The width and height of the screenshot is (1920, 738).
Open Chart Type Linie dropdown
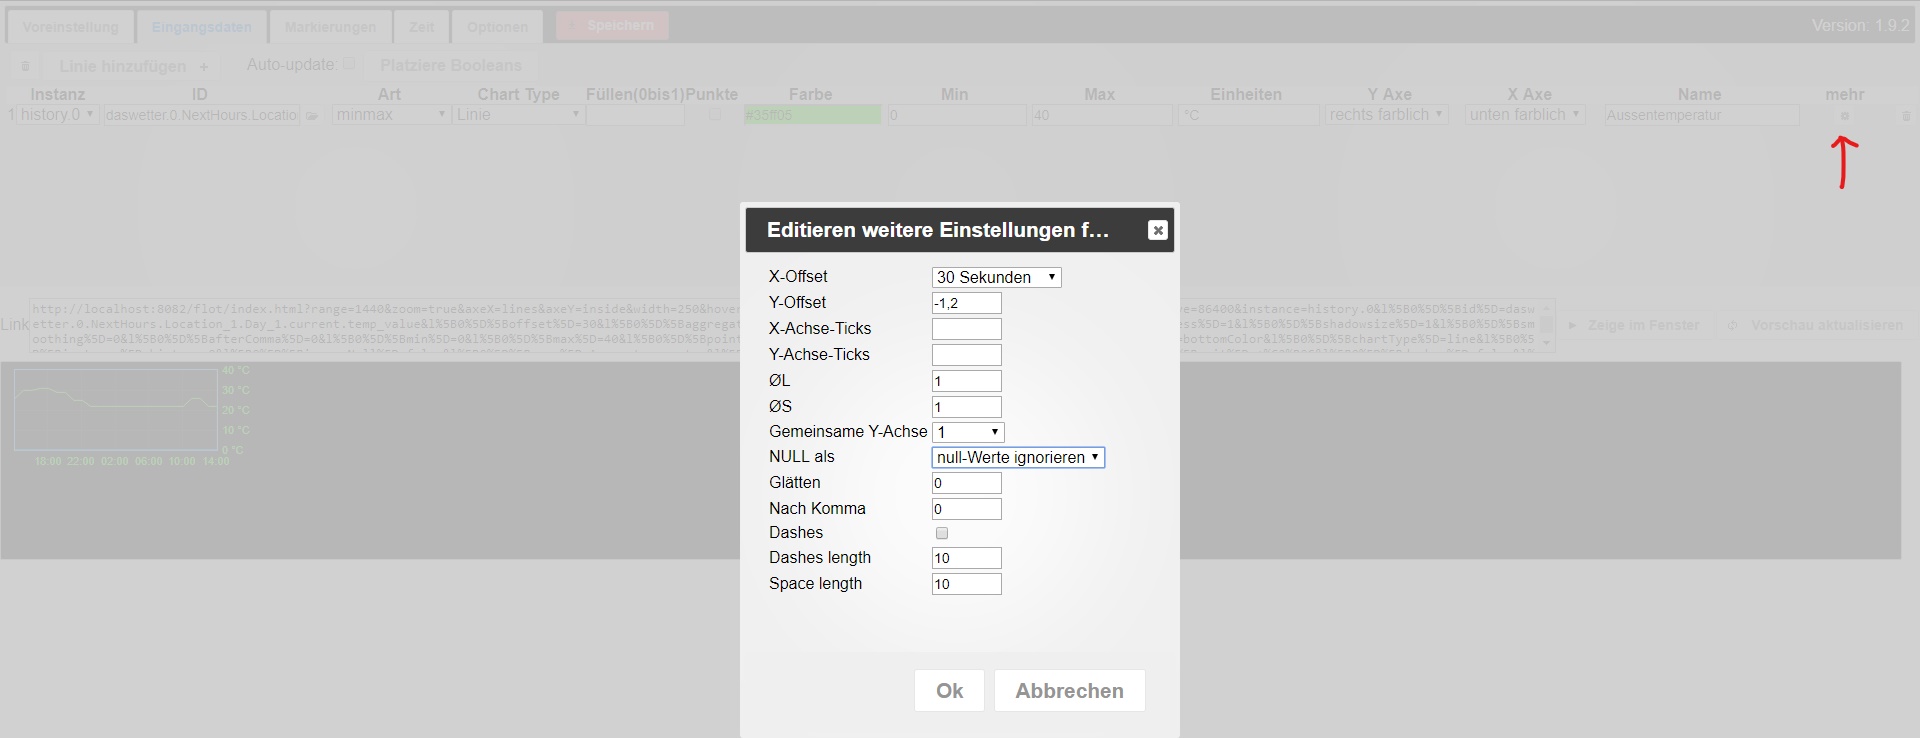[x=518, y=115]
